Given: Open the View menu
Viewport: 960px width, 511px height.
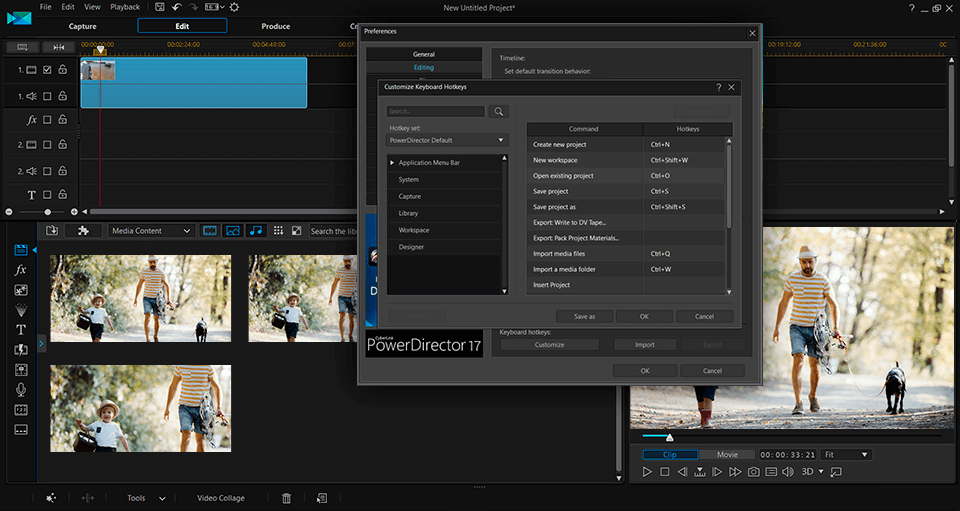Looking at the screenshot, I should coord(92,7).
